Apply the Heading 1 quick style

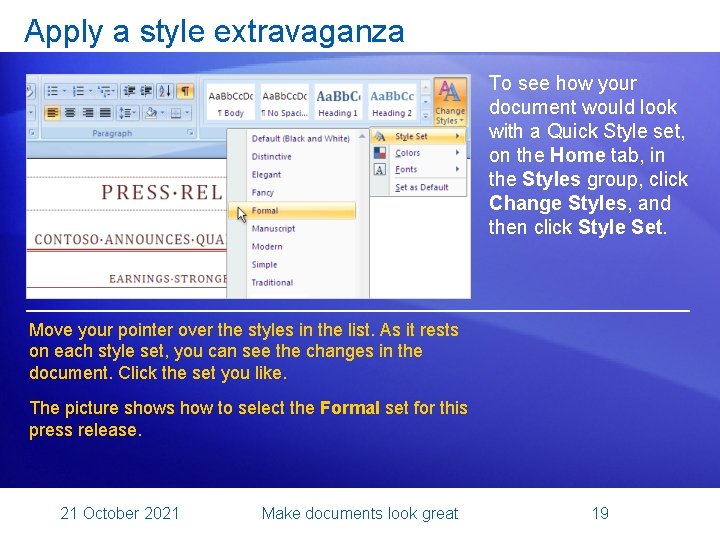pyautogui.click(x=338, y=102)
